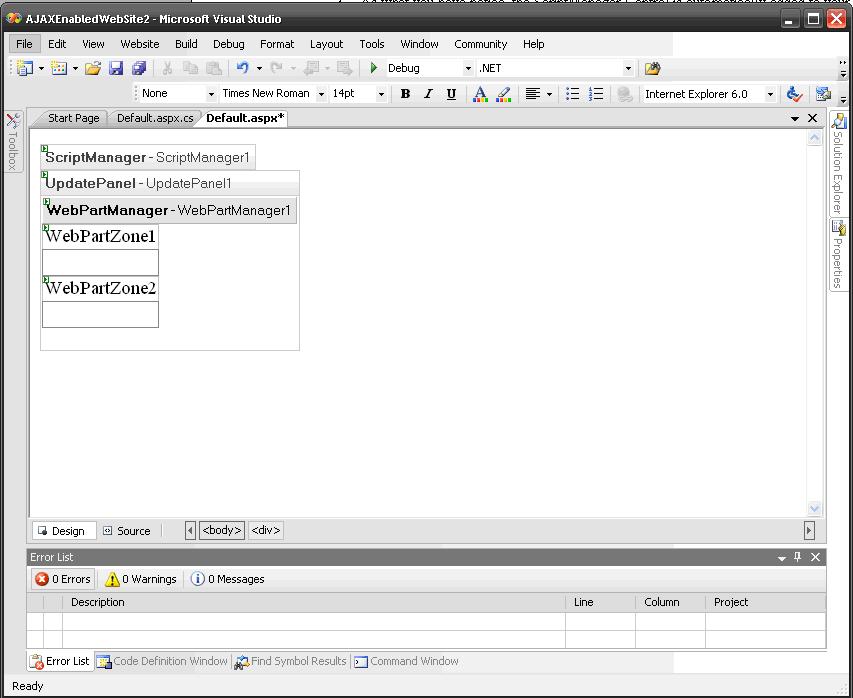Select the <div> tag navigator button
The width and height of the screenshot is (853, 698).
pyautogui.click(x=266, y=530)
